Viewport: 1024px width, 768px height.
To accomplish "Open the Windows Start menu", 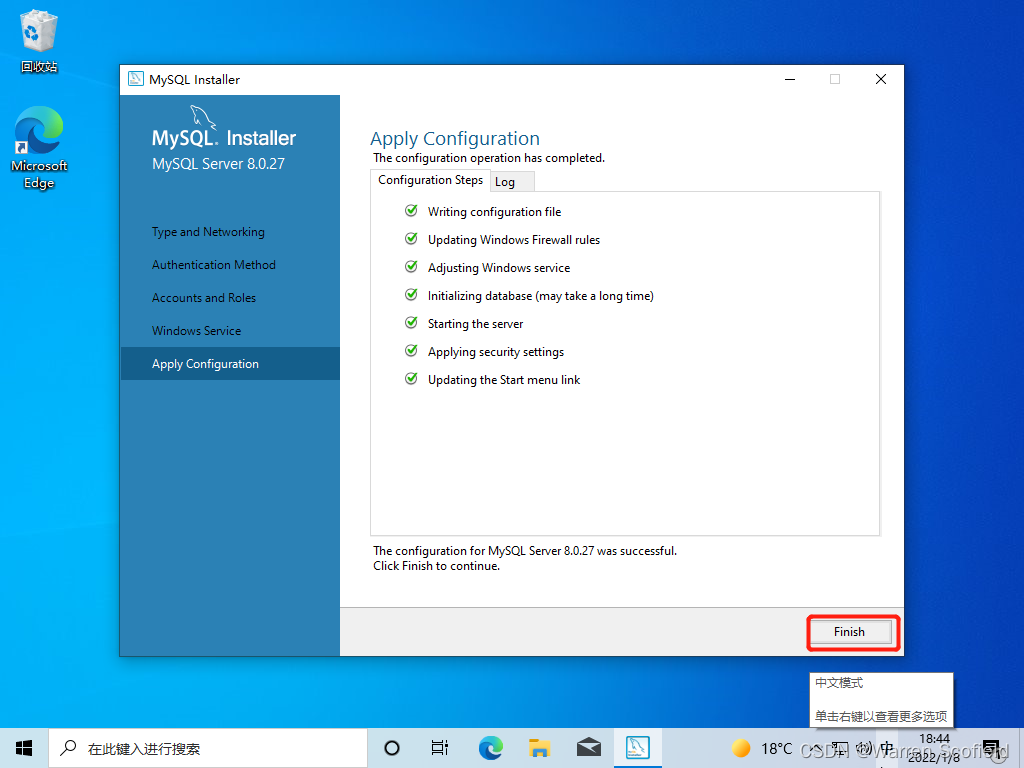I will coord(24,748).
